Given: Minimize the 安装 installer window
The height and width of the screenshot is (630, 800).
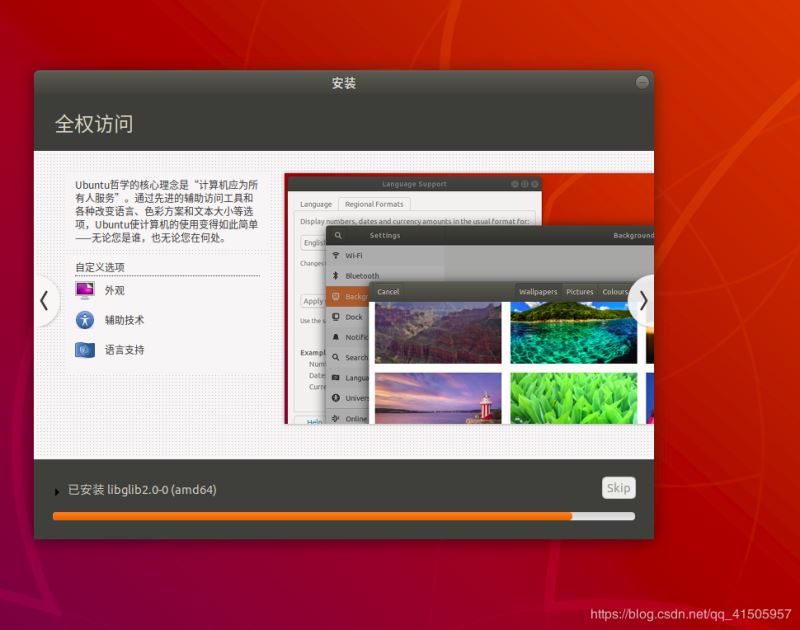Looking at the screenshot, I should (x=642, y=83).
